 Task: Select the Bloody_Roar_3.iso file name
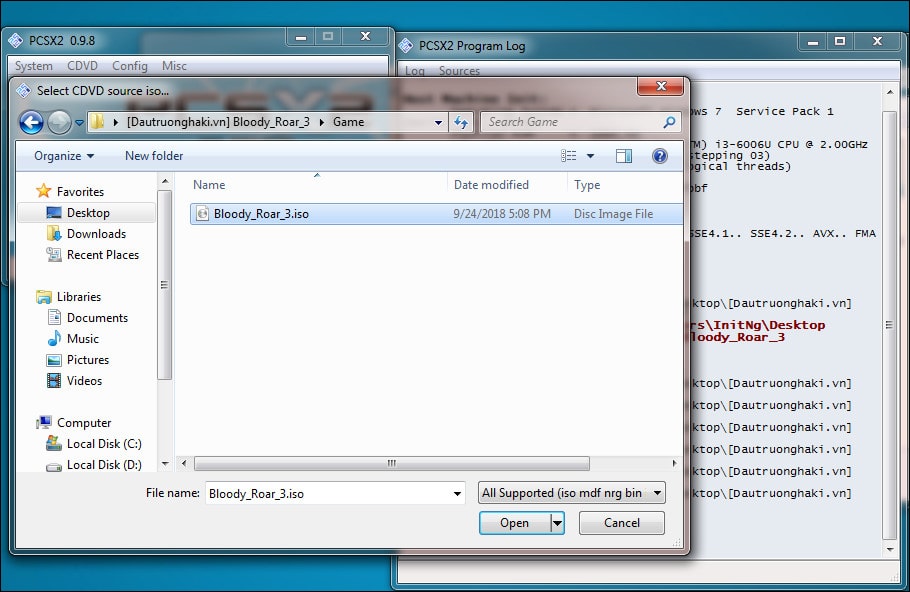tap(261, 214)
